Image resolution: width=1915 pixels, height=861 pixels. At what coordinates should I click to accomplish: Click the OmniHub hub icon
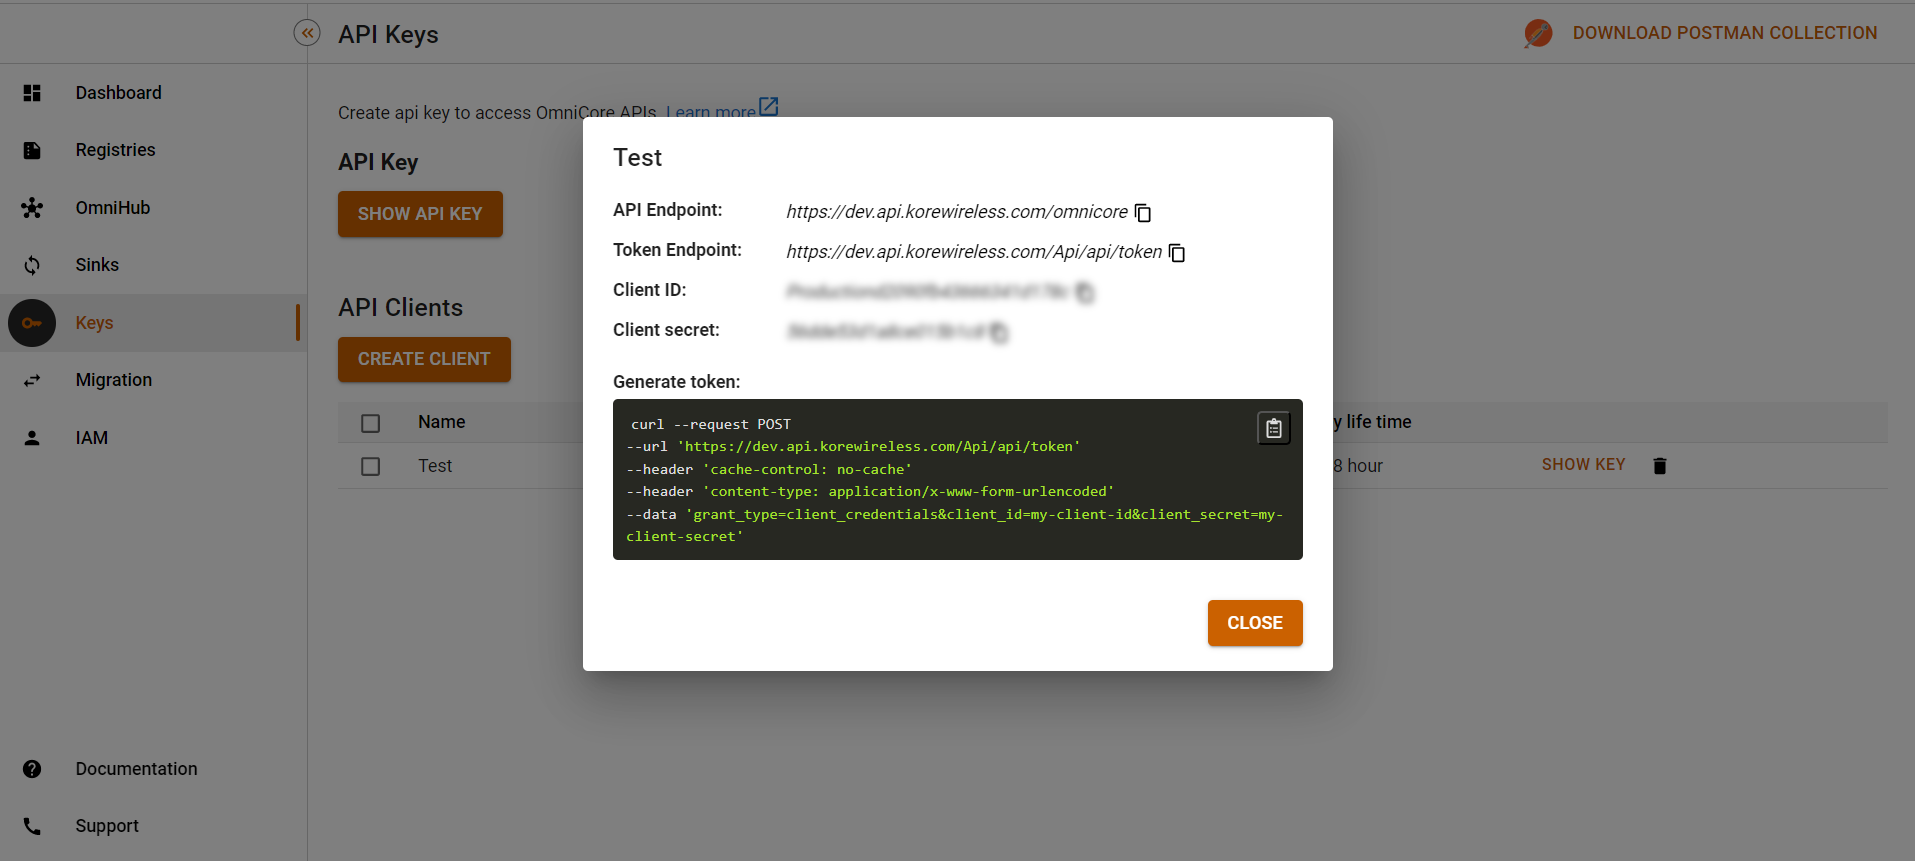(32, 208)
